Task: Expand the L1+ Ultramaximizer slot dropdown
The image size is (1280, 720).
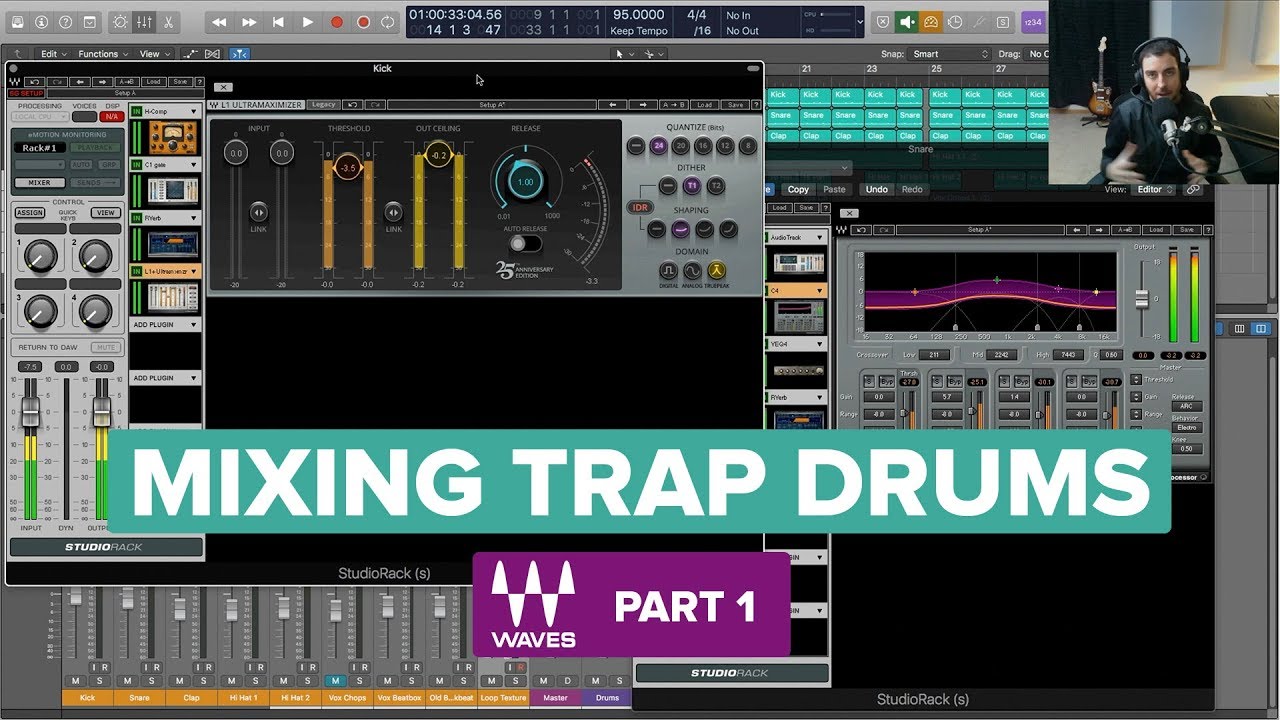Action: (x=194, y=271)
